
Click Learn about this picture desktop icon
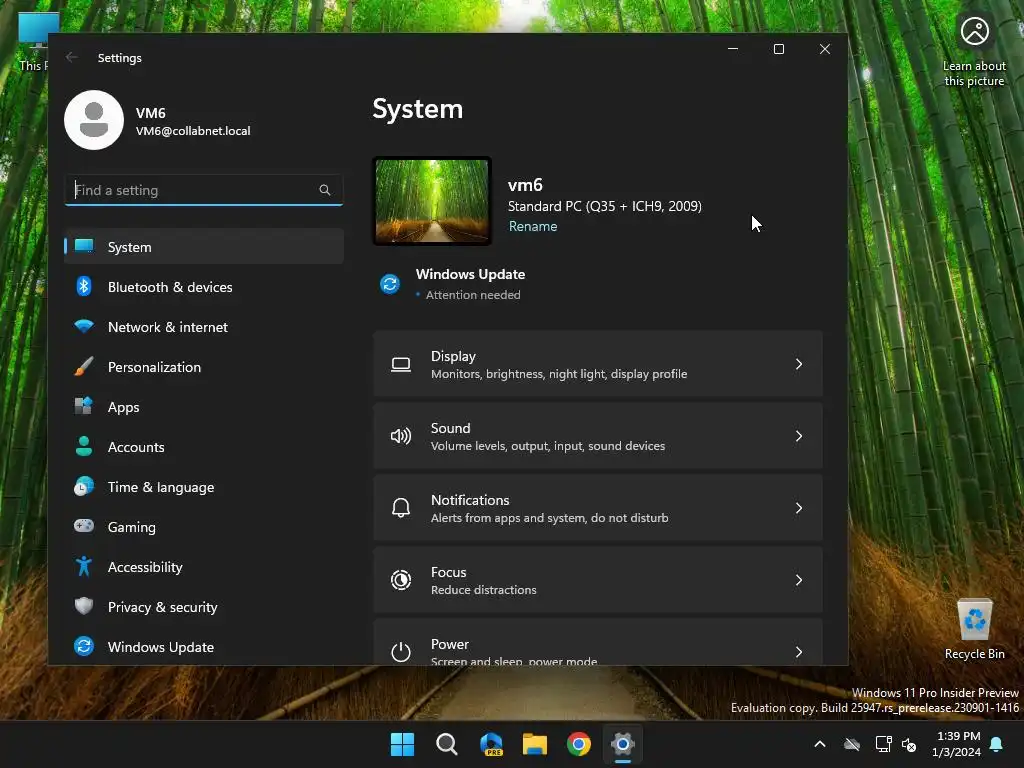tap(974, 50)
